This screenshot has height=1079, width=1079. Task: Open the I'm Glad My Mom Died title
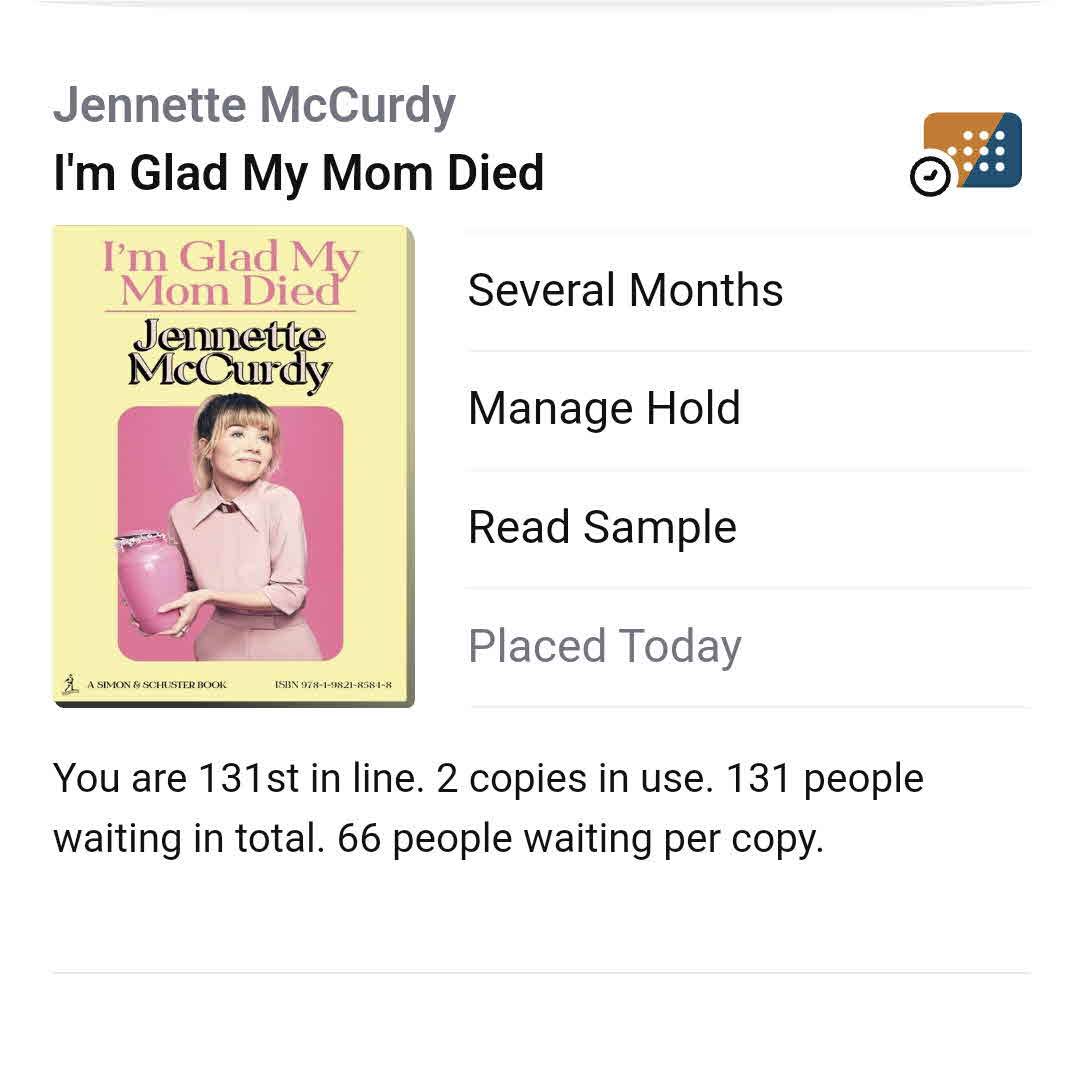298,172
